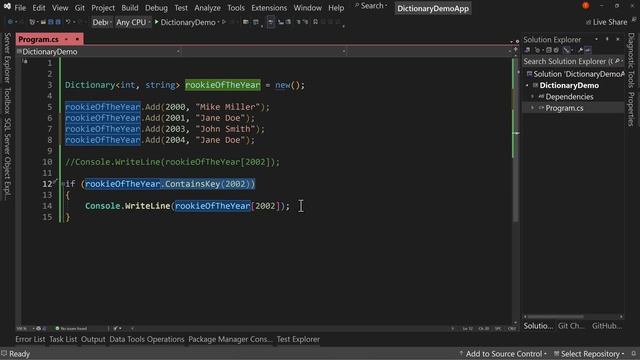Open the Git menu

click(80, 8)
